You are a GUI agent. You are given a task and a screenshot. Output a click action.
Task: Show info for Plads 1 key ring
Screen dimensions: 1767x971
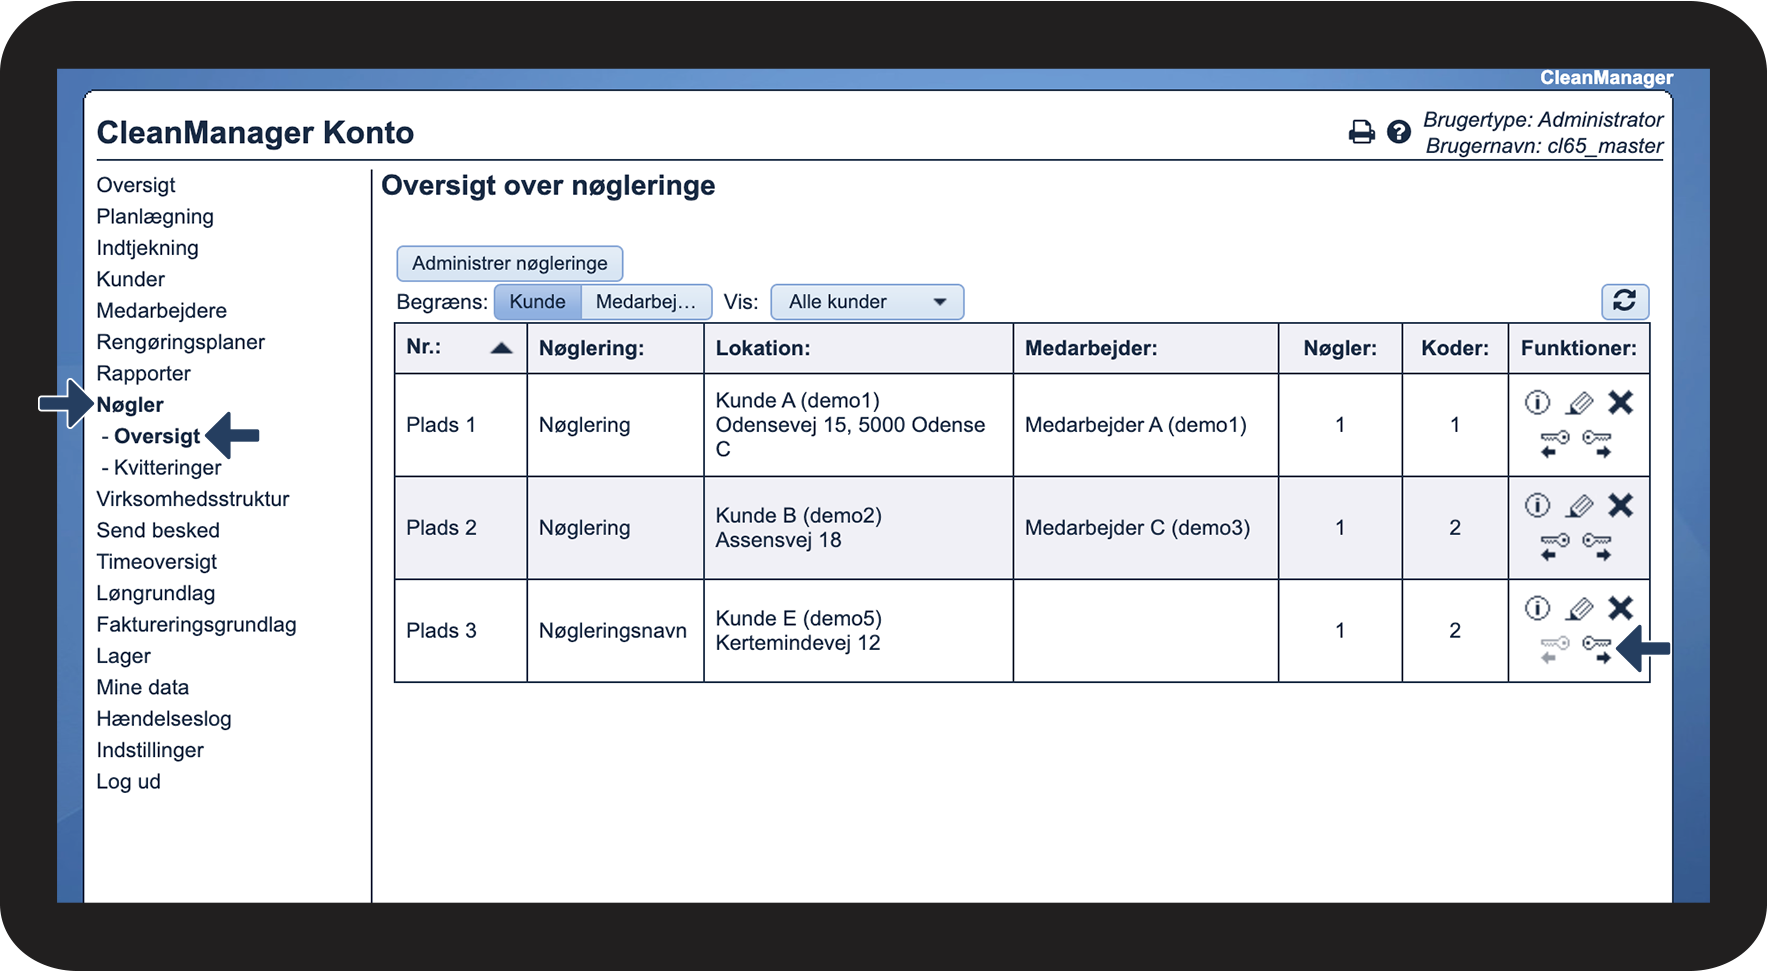[1537, 402]
